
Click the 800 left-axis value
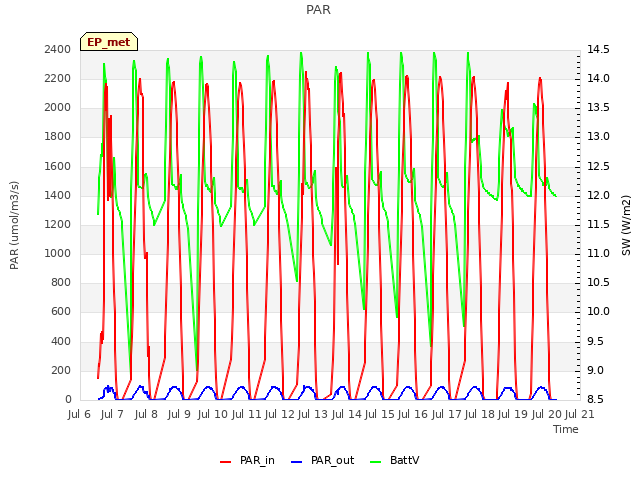click(61, 282)
